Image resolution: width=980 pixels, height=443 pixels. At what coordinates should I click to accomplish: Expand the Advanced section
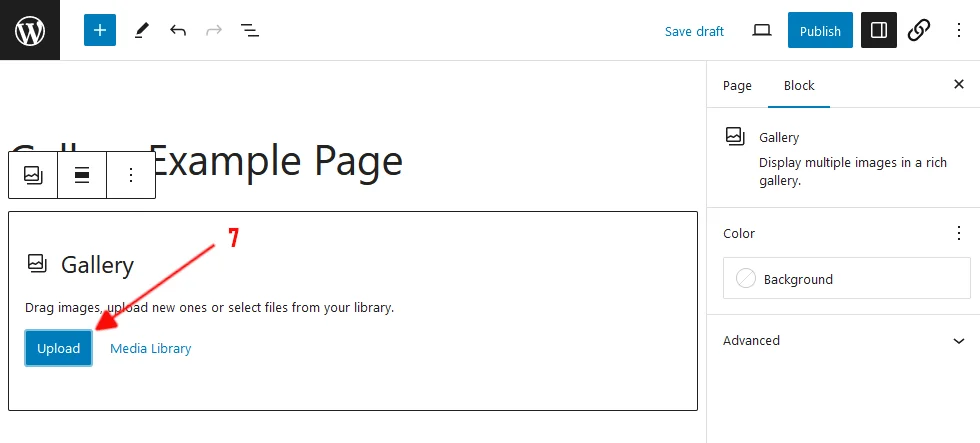[x=958, y=341]
